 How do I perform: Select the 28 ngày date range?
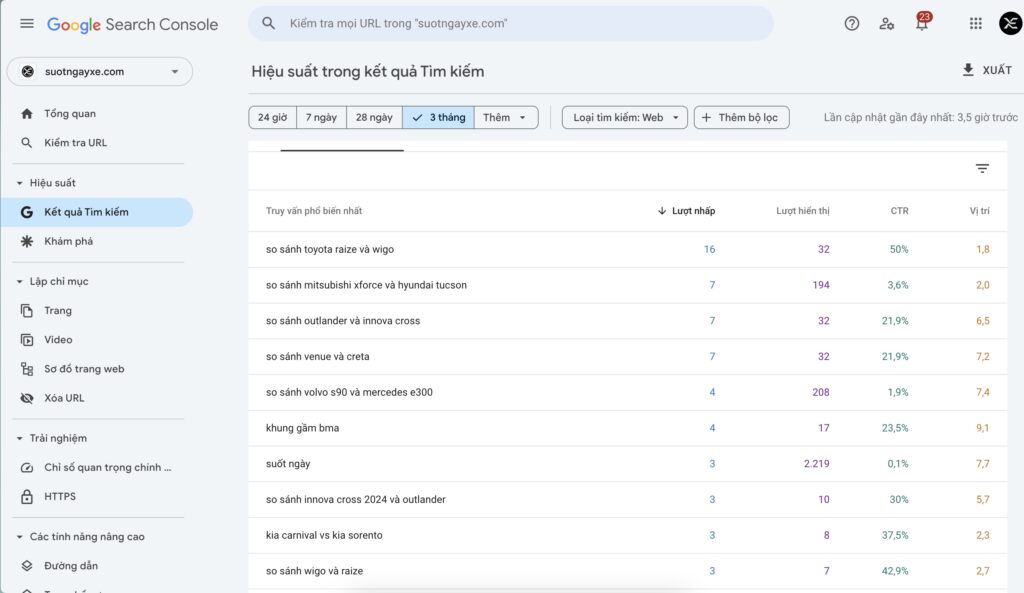pyautogui.click(x=374, y=118)
